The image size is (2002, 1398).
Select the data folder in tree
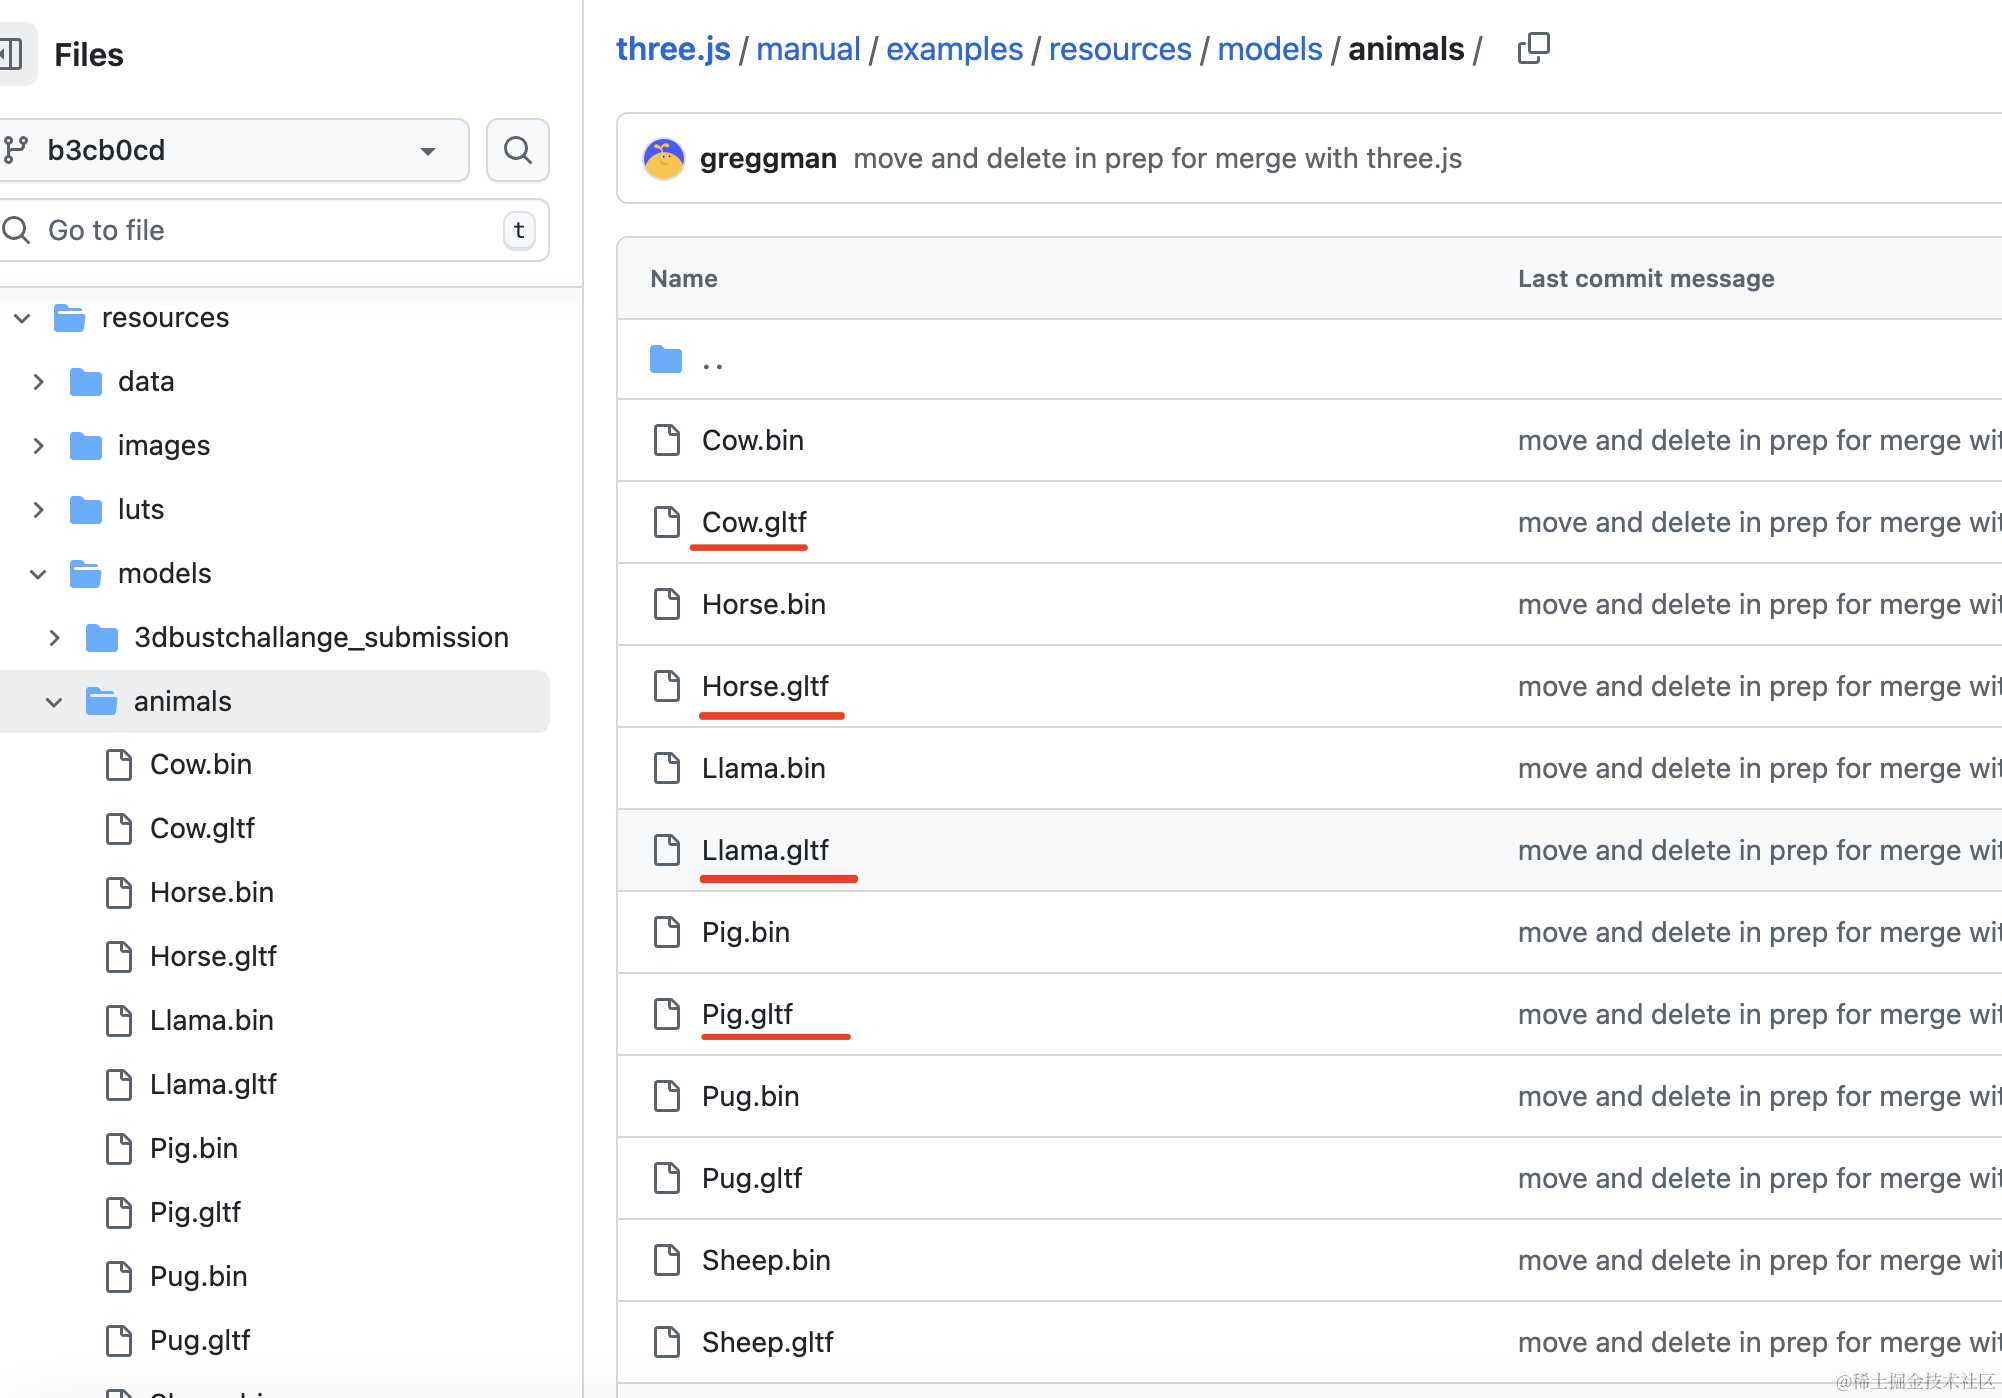tap(146, 381)
